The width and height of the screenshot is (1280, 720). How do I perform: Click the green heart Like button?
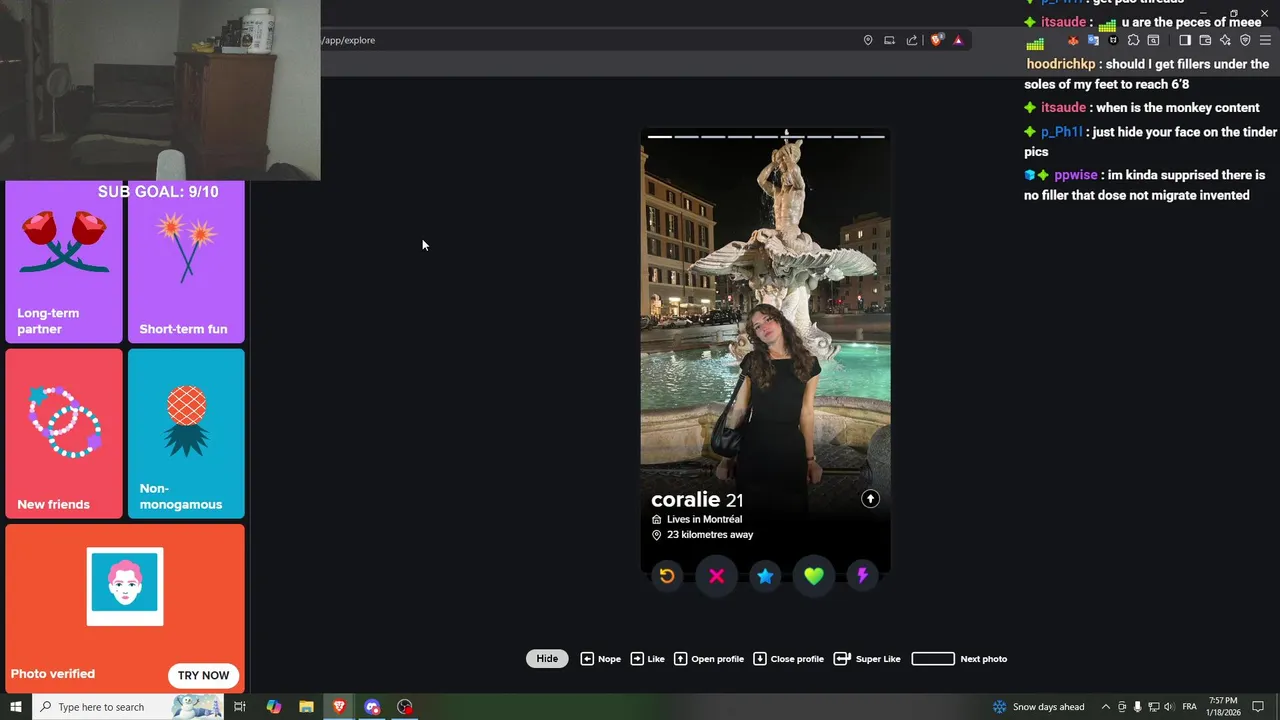814,576
